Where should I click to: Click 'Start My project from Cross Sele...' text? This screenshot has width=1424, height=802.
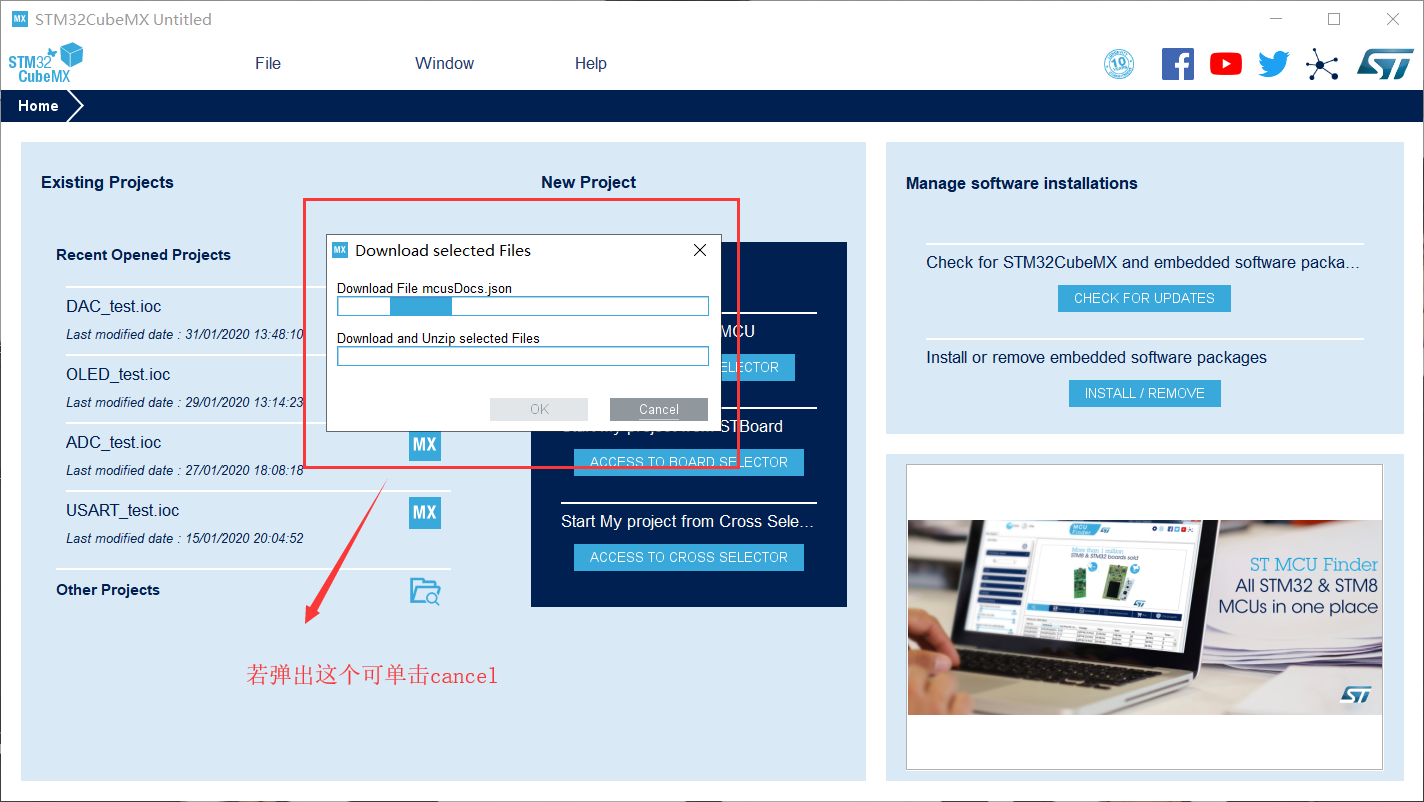688,521
